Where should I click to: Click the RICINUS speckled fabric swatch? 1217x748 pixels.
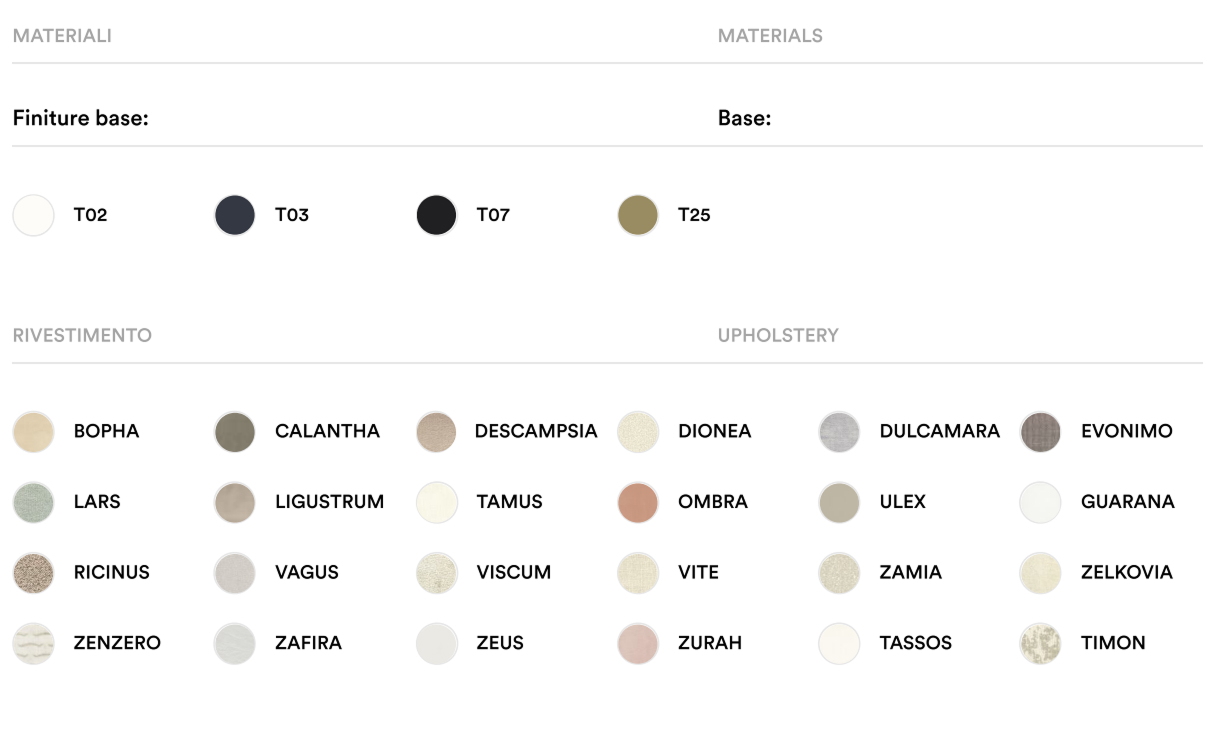[x=33, y=573]
